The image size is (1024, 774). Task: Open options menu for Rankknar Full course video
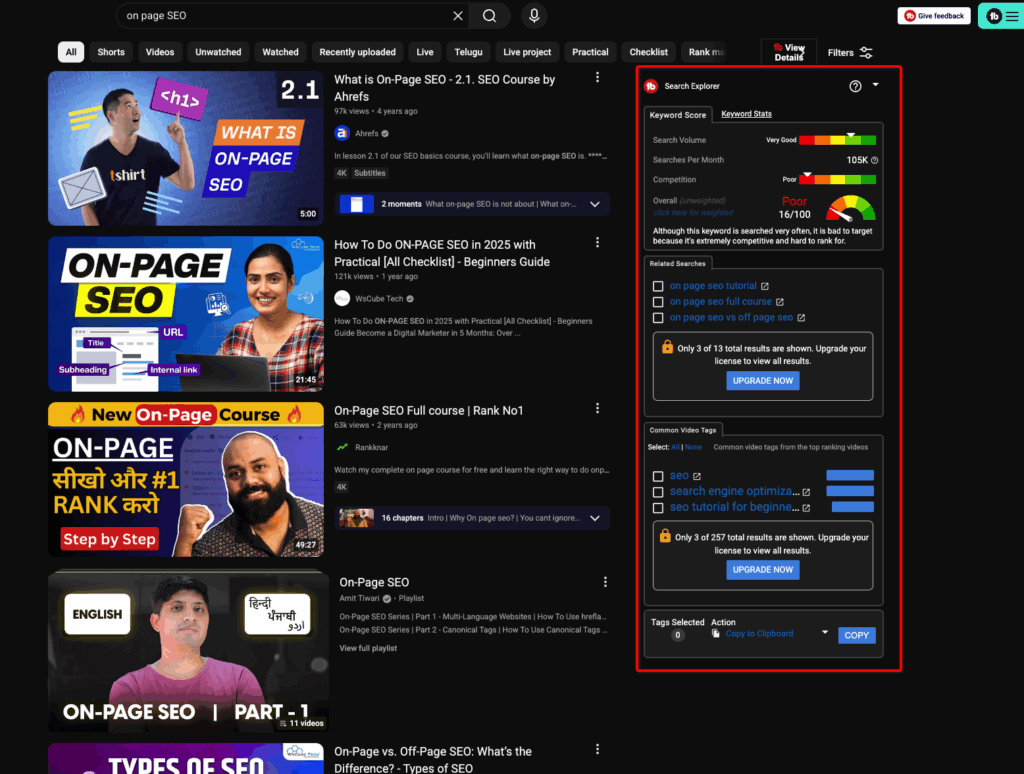[x=597, y=409]
